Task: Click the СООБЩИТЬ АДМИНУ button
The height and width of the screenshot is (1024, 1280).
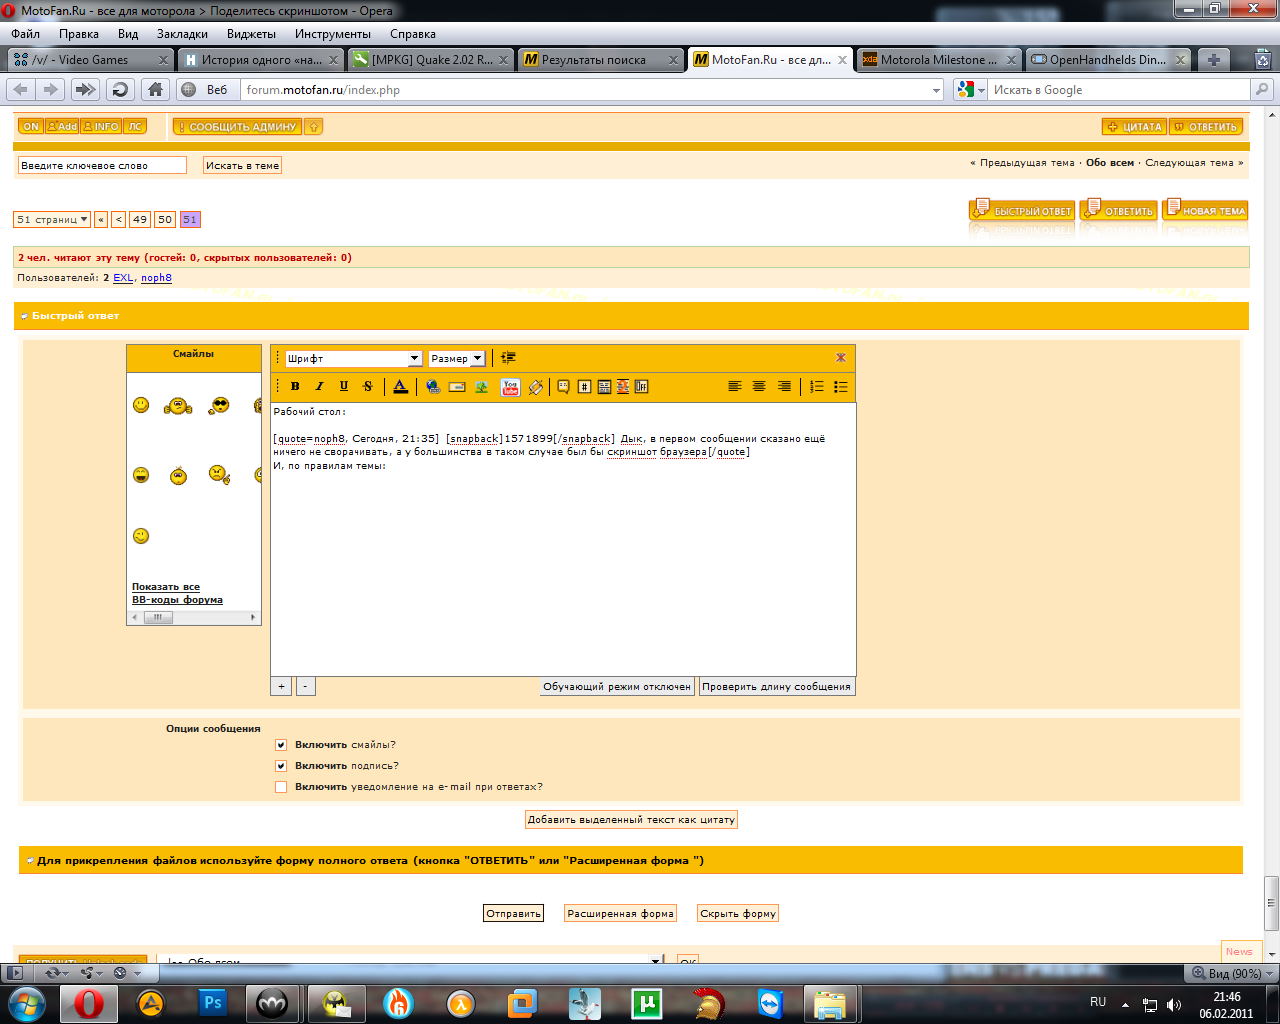Action: pos(237,127)
